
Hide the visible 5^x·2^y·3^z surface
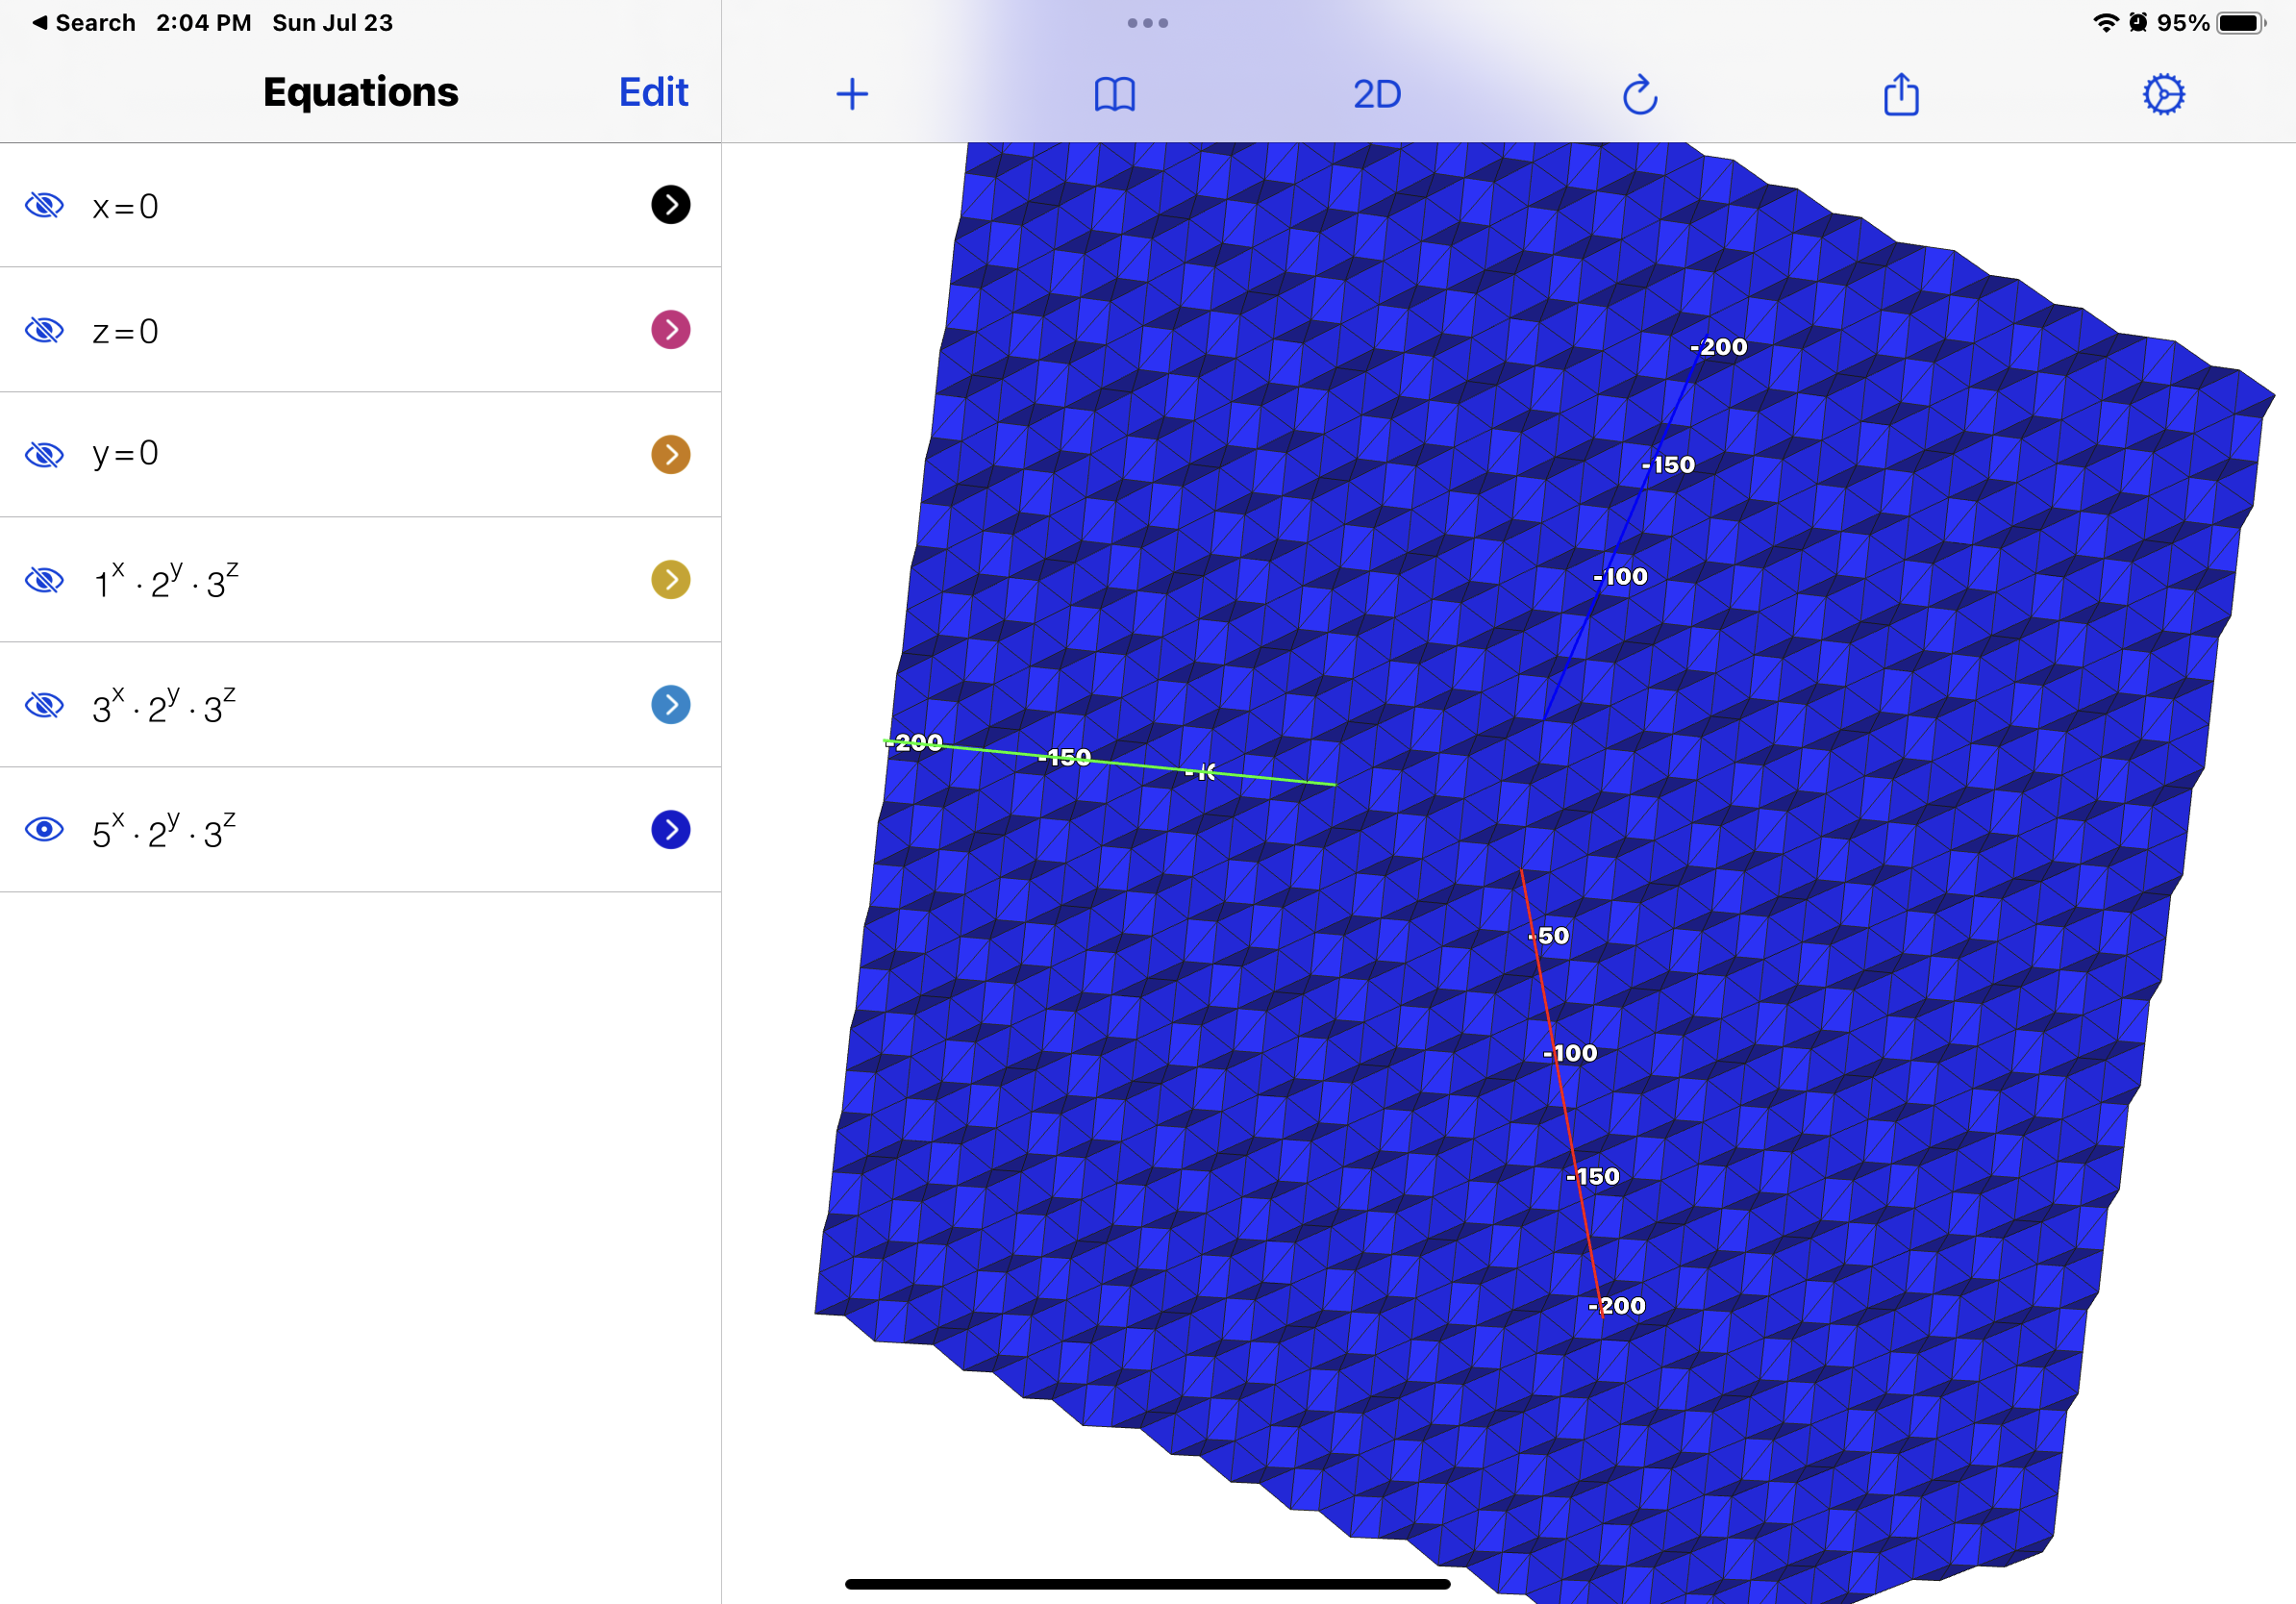tap(44, 829)
